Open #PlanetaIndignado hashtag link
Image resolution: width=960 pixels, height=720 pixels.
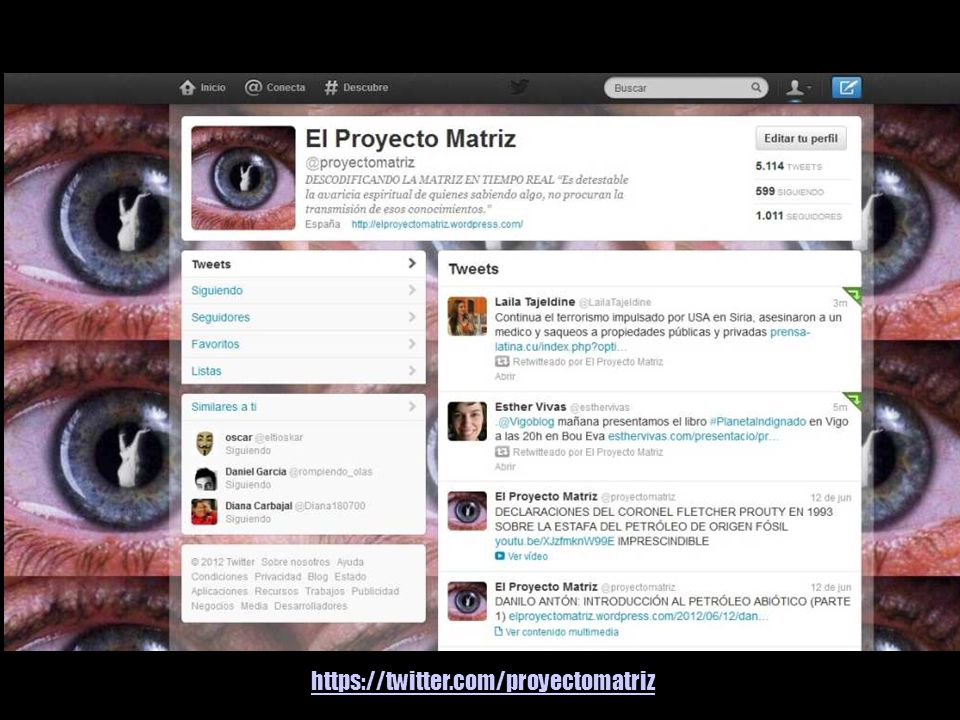coord(757,422)
